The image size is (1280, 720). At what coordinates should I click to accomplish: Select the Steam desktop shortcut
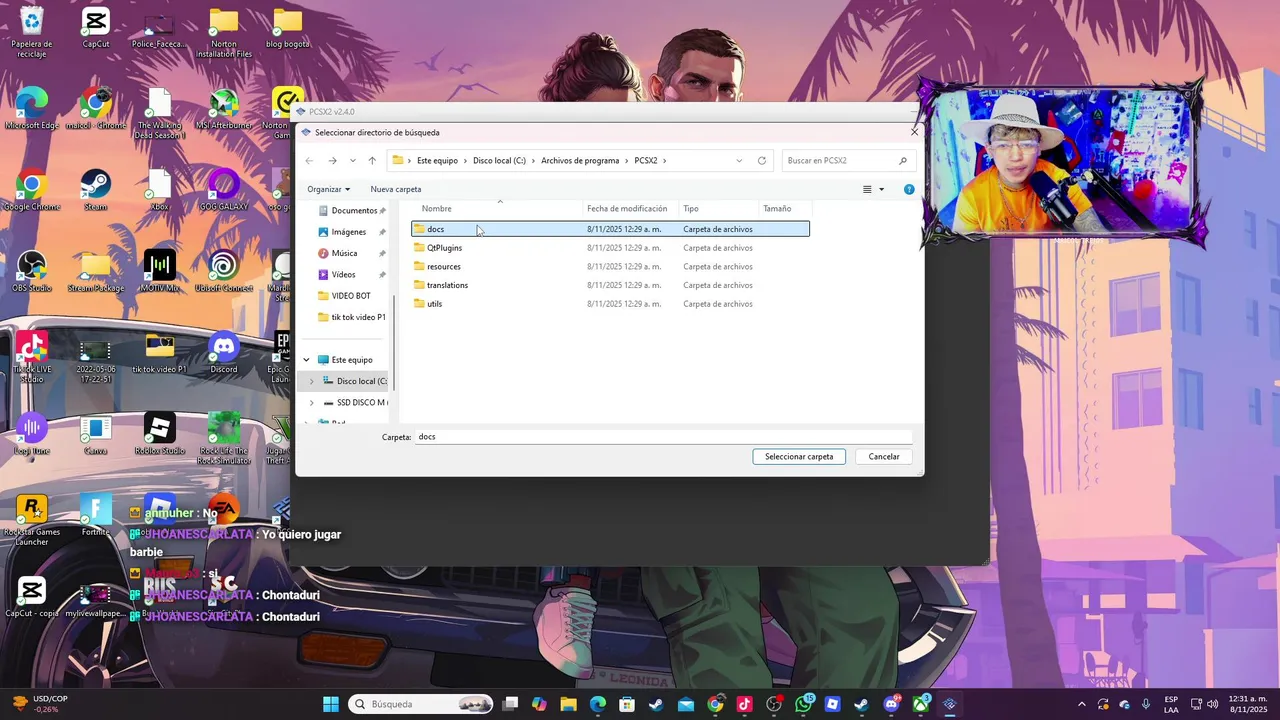tap(96, 190)
